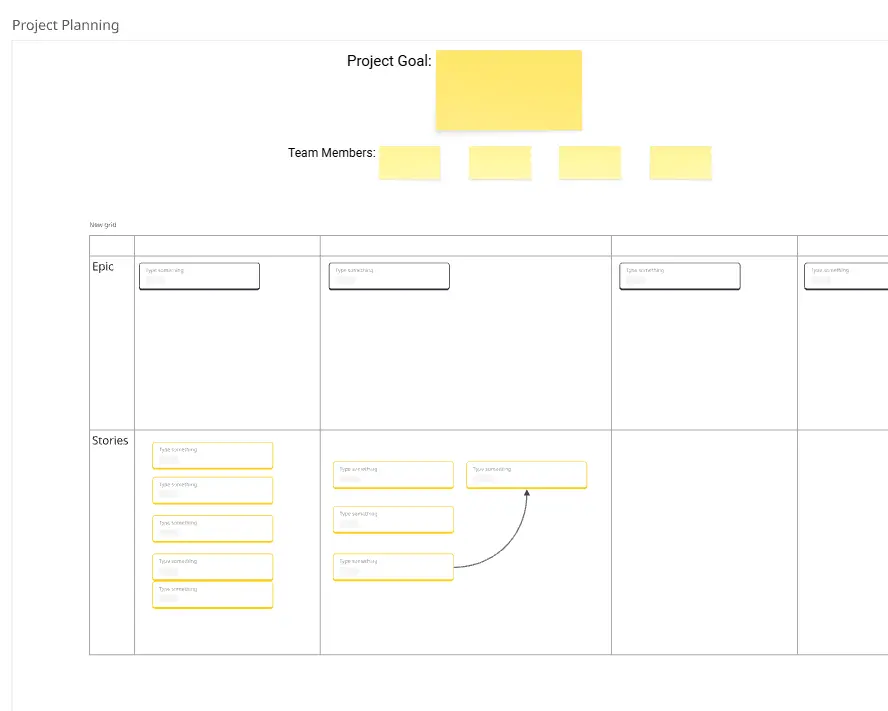Click the Project Planning board title
The image size is (888, 711).
click(65, 24)
